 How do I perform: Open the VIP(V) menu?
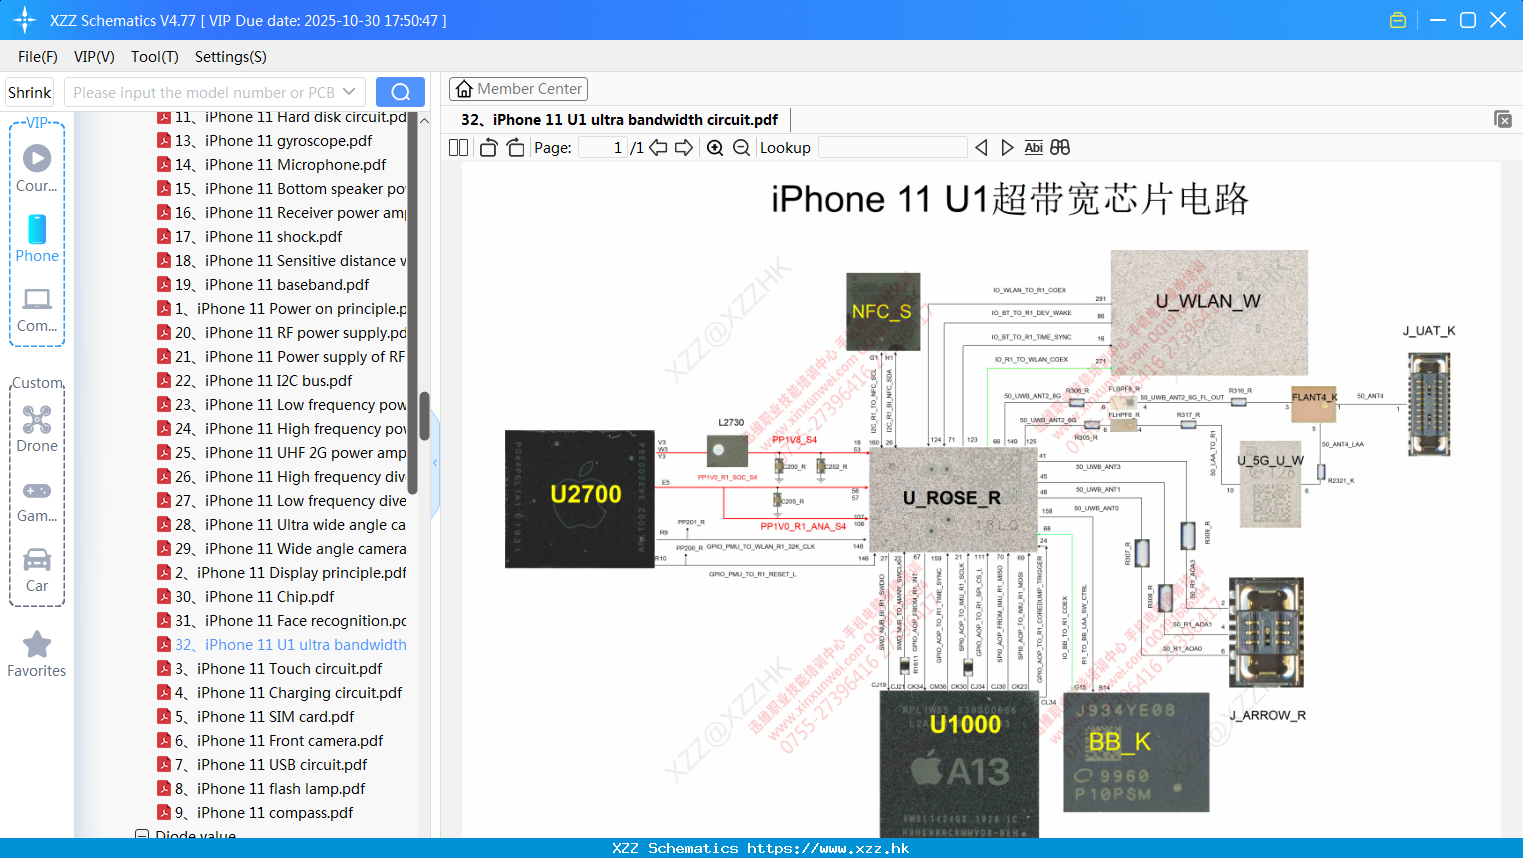tap(94, 57)
